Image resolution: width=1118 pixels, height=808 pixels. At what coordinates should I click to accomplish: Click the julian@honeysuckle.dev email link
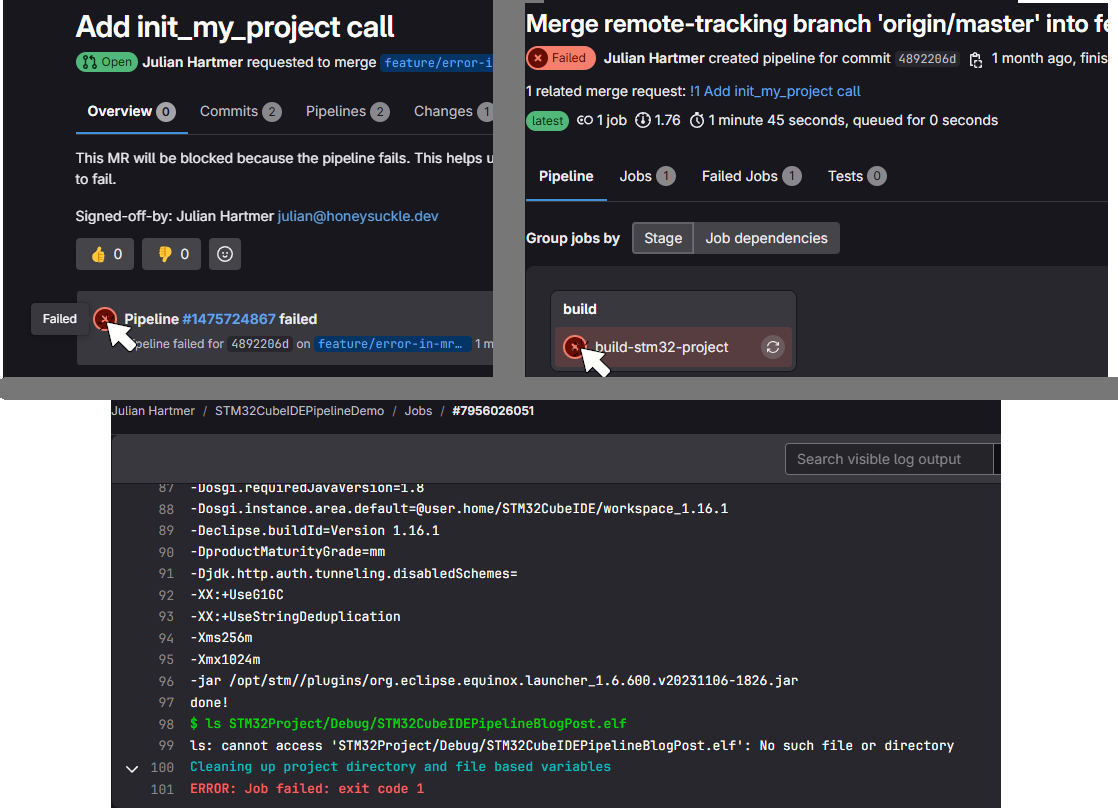pyautogui.click(x=357, y=216)
